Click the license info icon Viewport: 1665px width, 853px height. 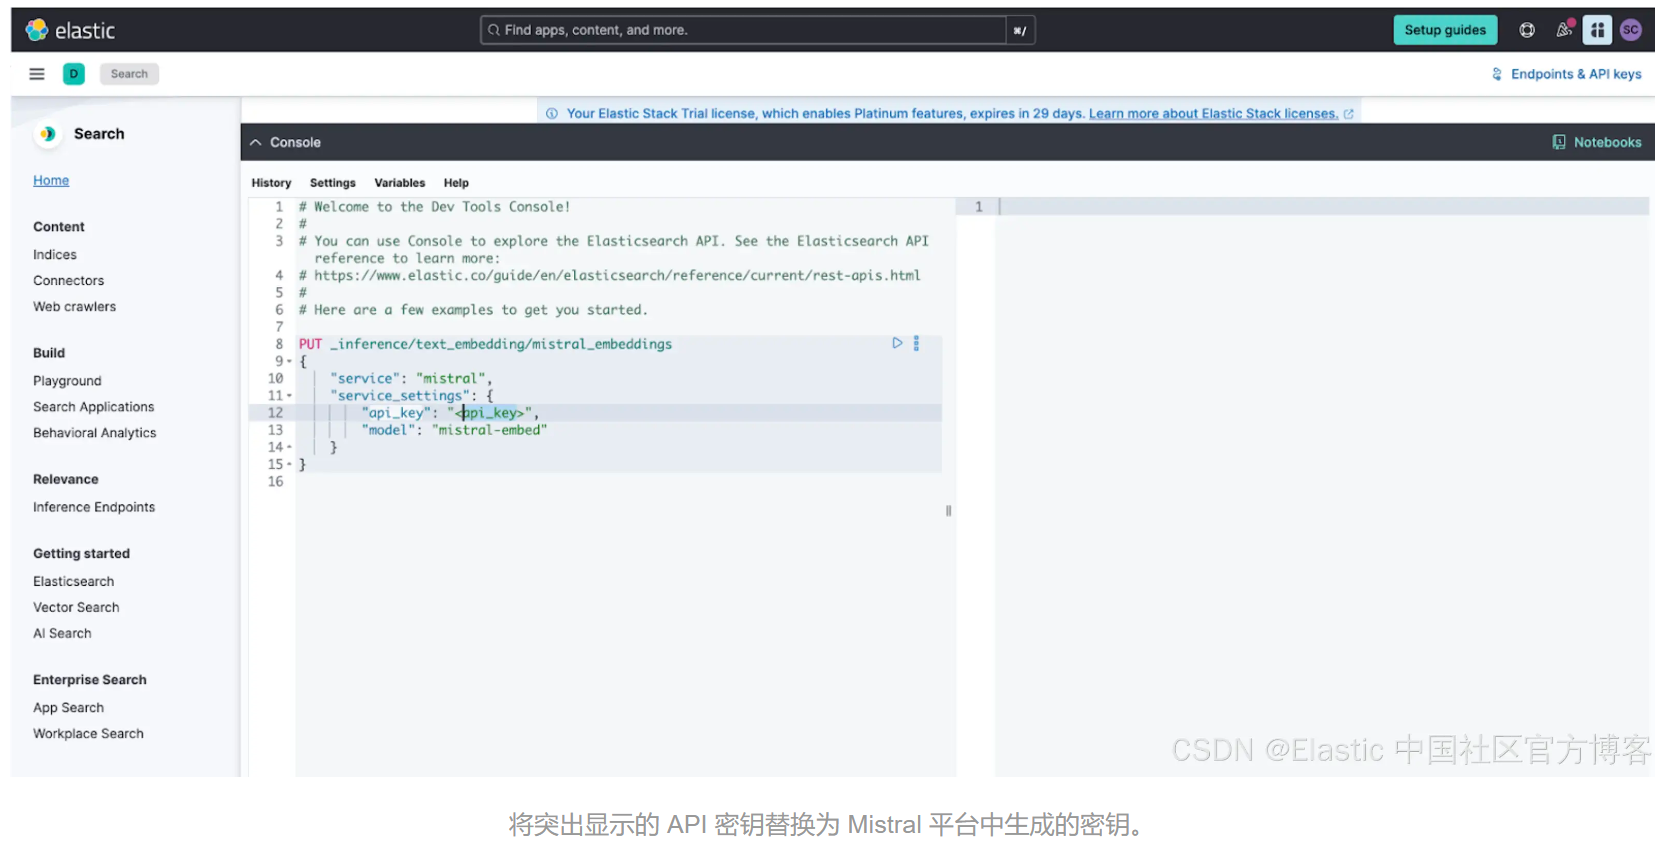(x=552, y=114)
